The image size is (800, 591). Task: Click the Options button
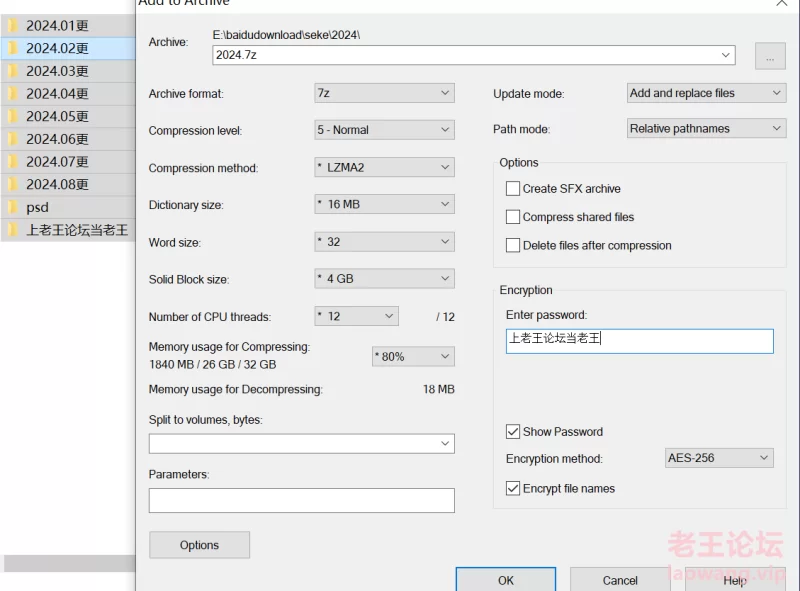pos(199,545)
